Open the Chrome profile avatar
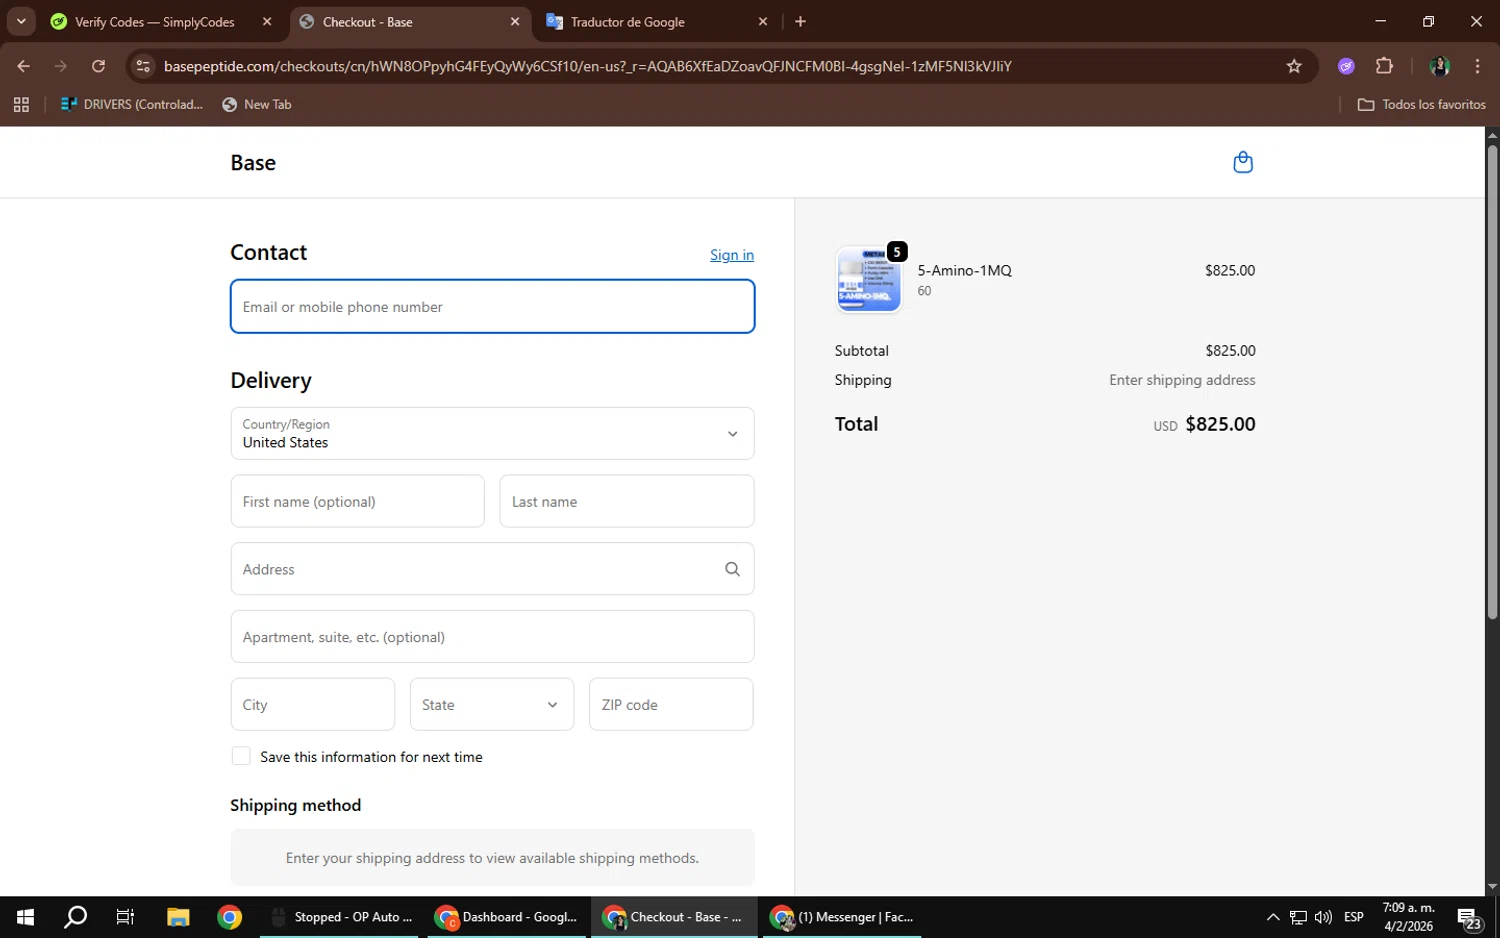Image resolution: width=1500 pixels, height=938 pixels. coord(1440,66)
